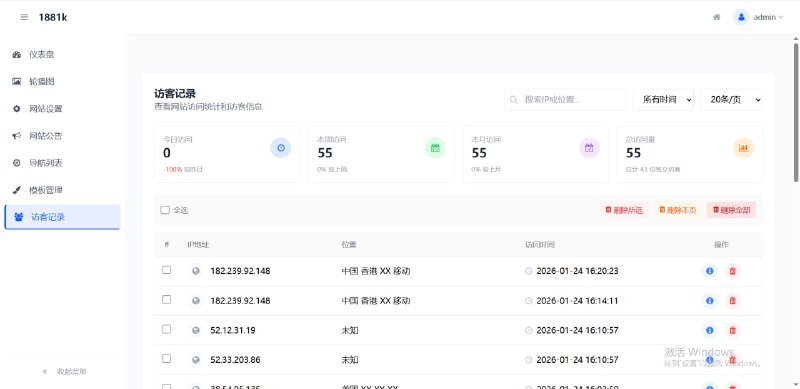Open 模板管理 menu item
Screen dimensions: 800x389
tap(62, 190)
